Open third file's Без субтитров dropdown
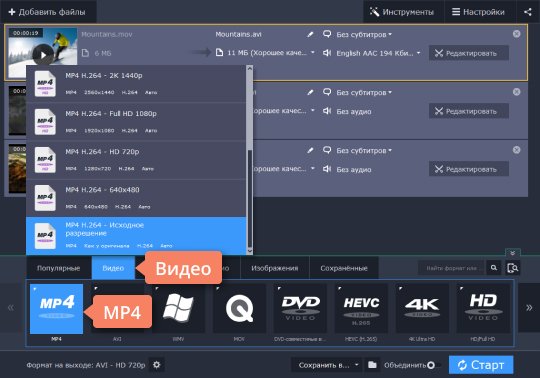540x378 pixels. point(364,150)
